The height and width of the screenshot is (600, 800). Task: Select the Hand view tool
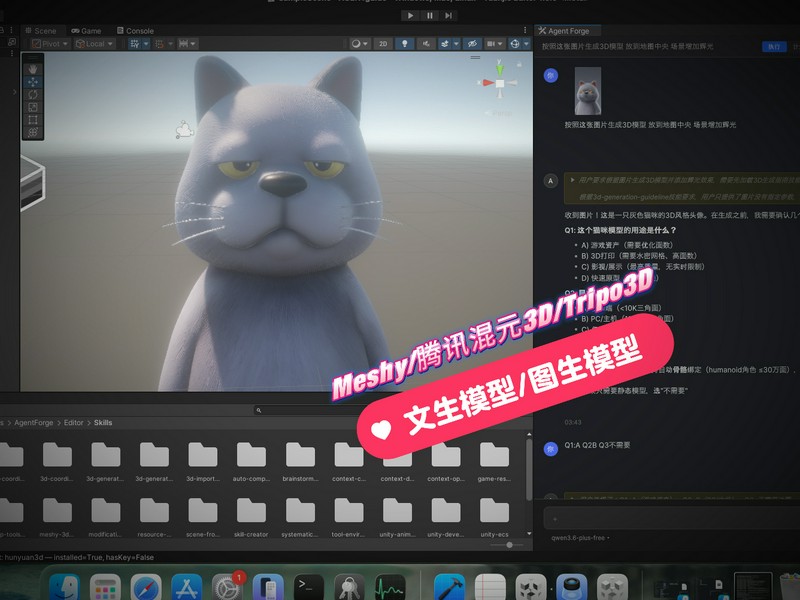[33, 69]
